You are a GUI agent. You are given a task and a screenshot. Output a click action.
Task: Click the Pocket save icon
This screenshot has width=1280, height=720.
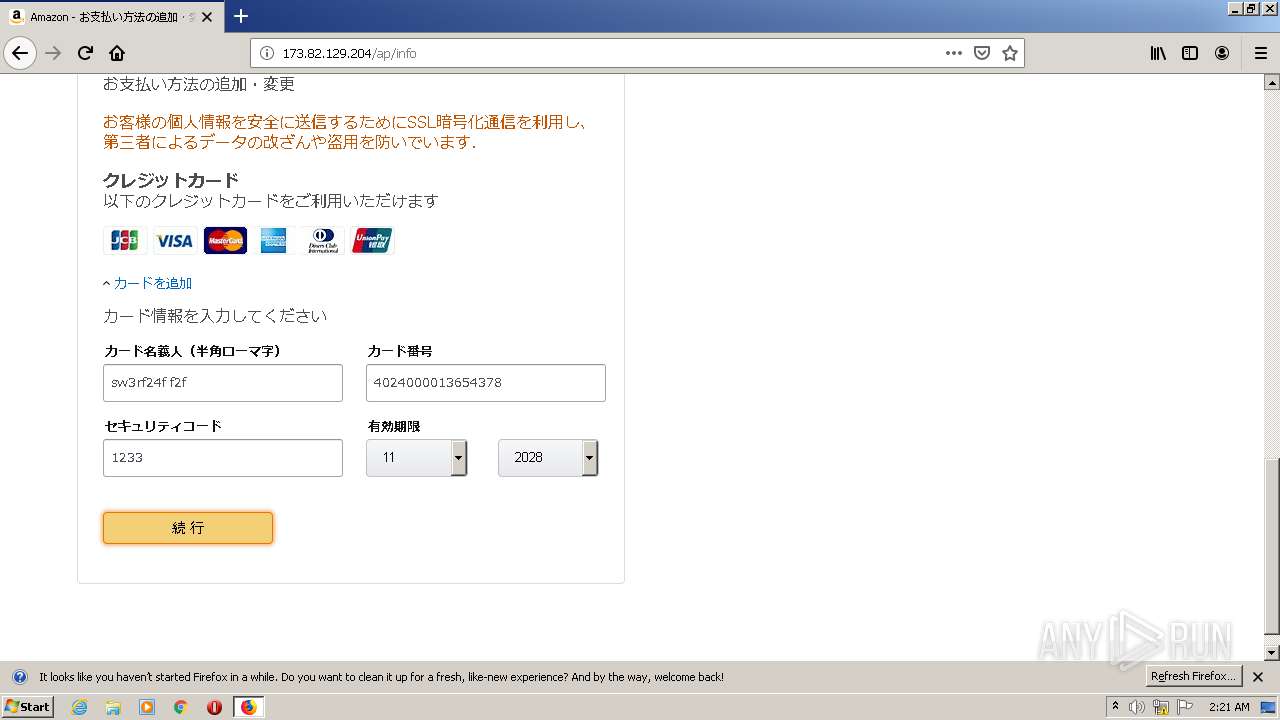click(x=982, y=53)
